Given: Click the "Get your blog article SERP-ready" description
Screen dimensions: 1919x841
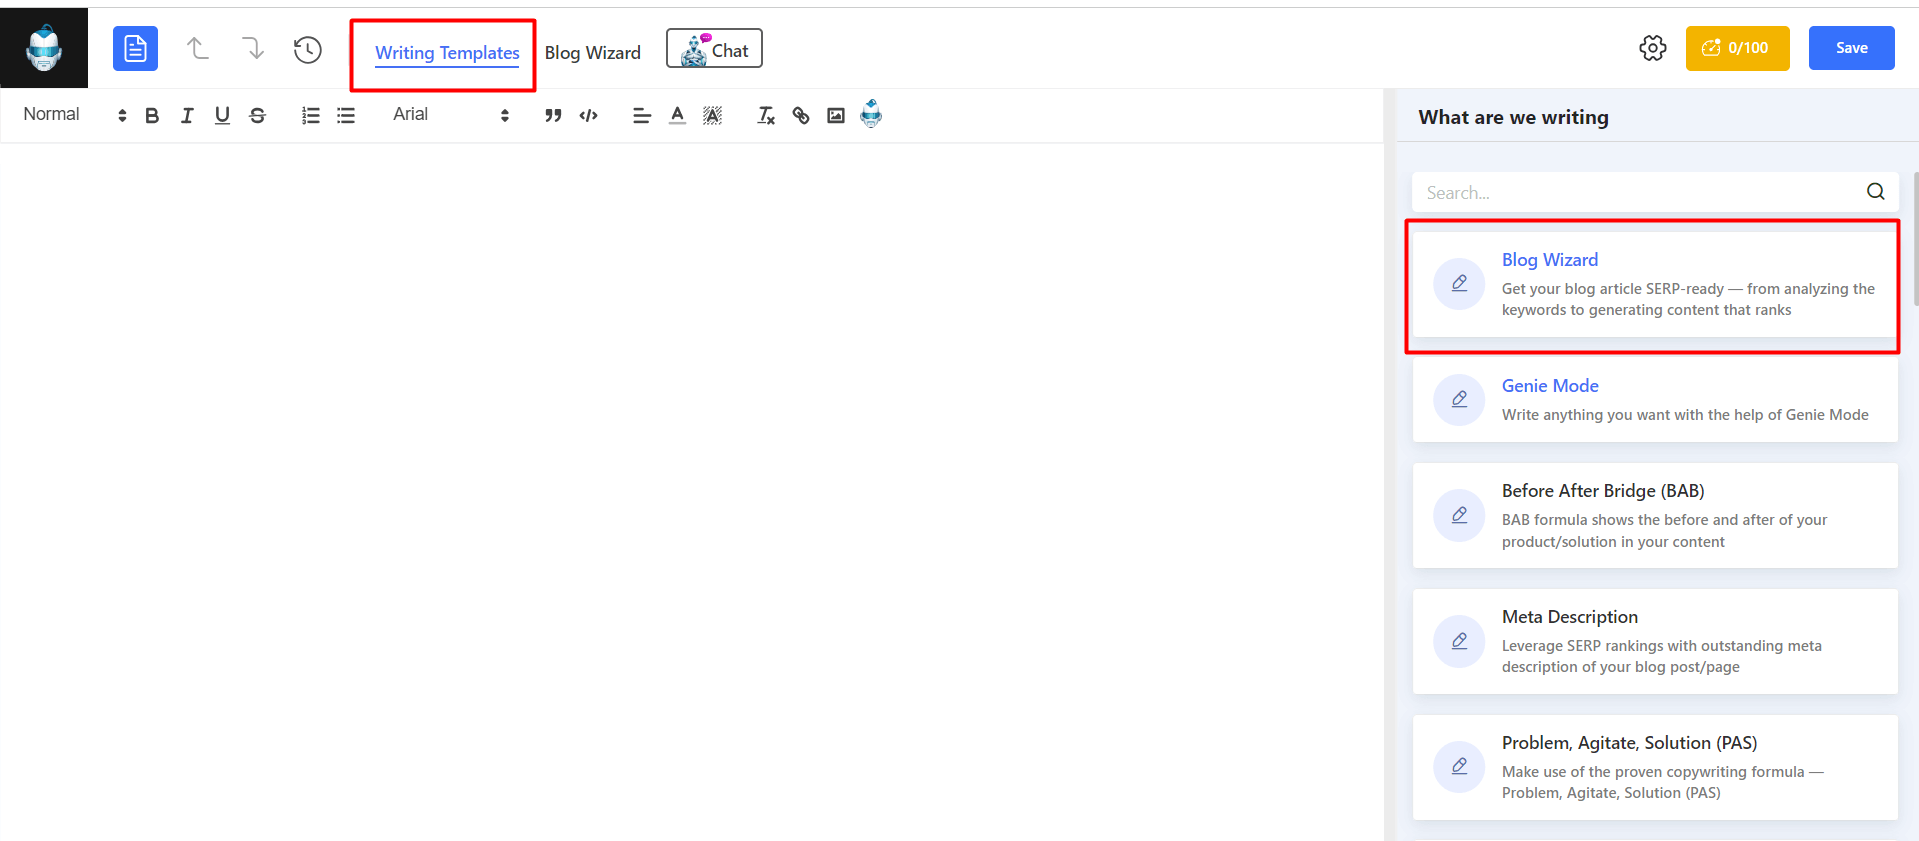Looking at the screenshot, I should pyautogui.click(x=1688, y=299).
